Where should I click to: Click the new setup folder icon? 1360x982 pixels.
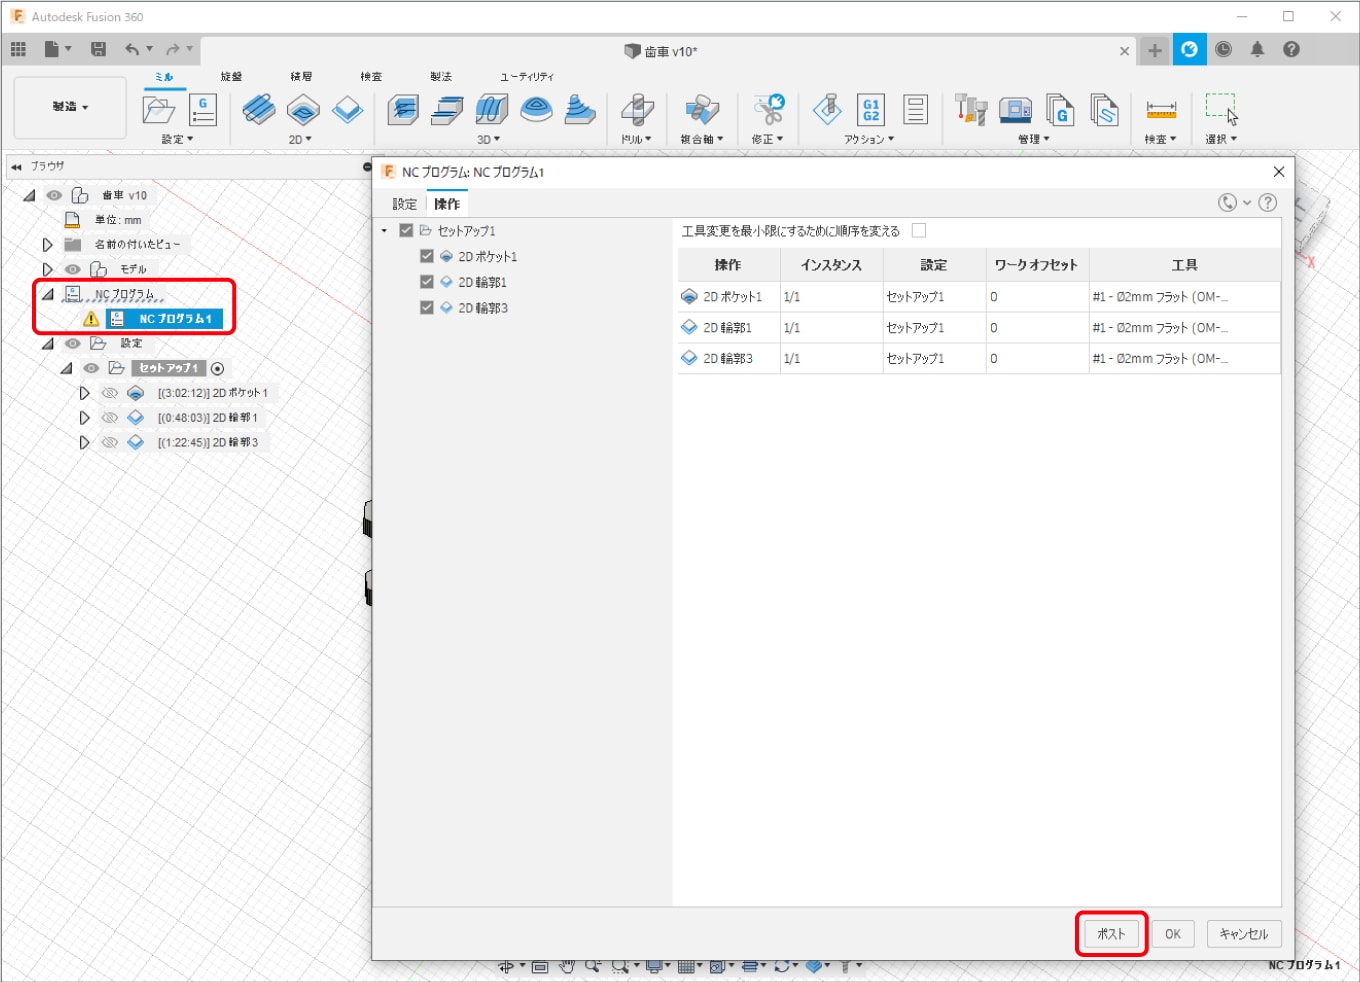[158, 109]
